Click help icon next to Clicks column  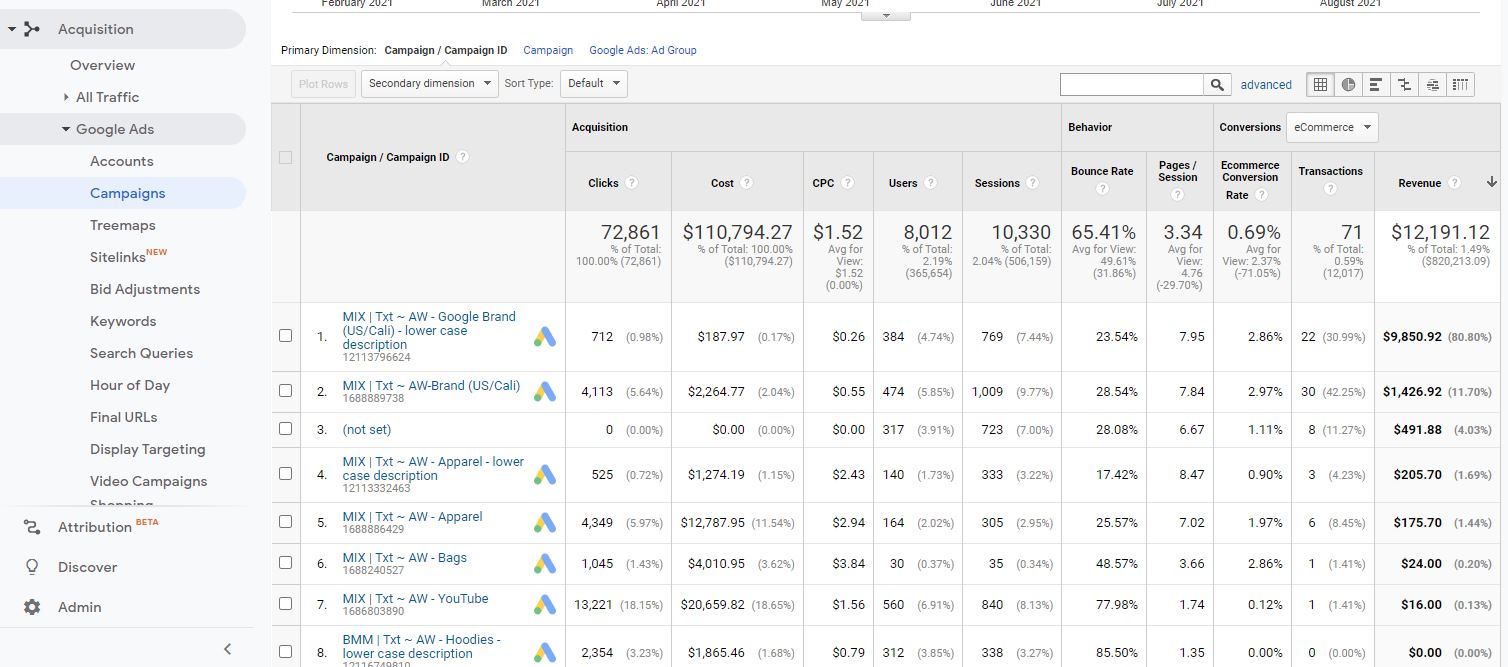[632, 183]
